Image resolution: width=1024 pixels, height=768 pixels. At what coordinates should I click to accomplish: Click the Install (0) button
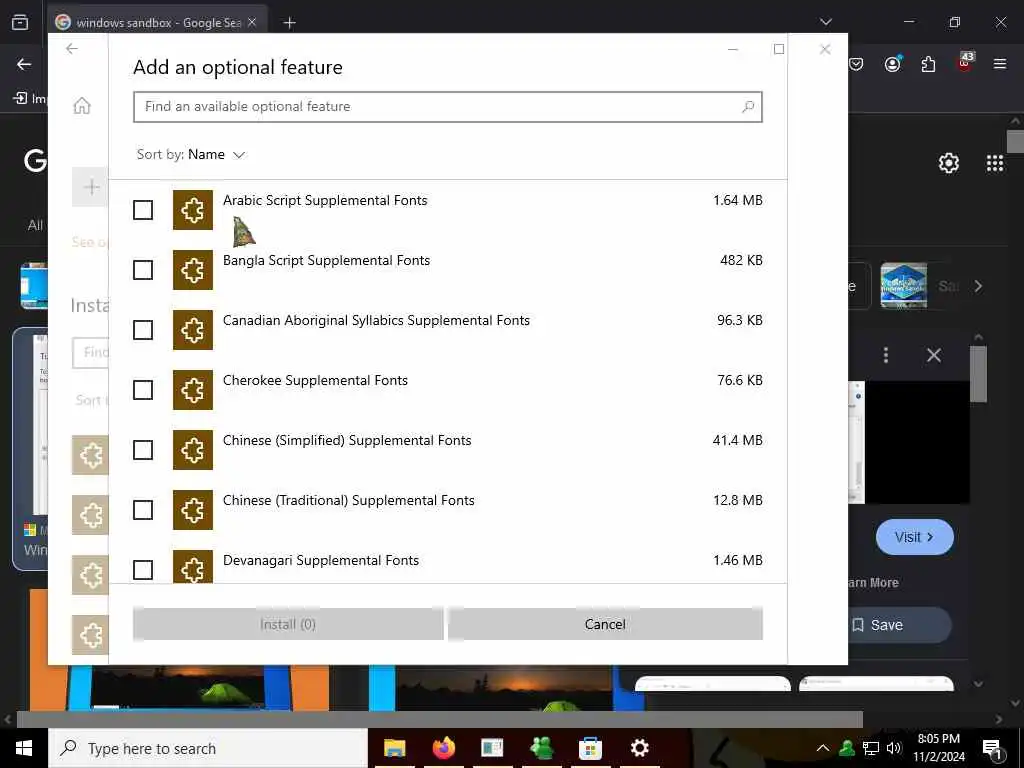point(288,624)
